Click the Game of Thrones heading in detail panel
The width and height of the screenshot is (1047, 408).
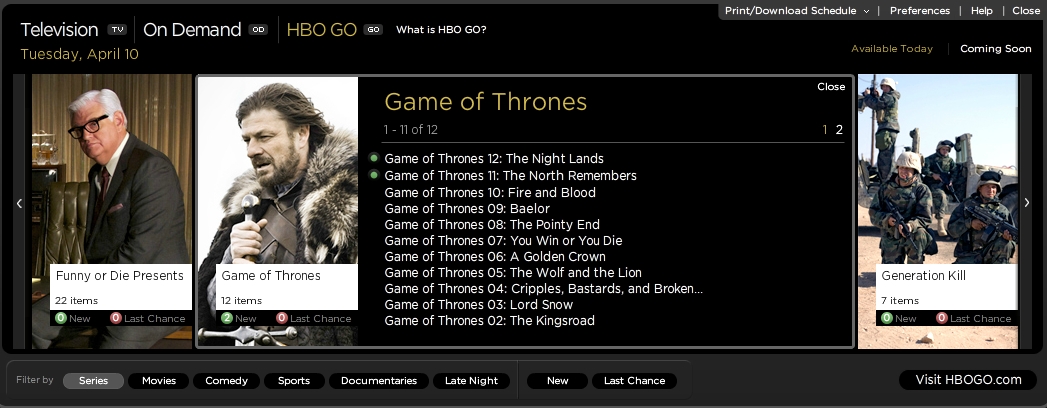pyautogui.click(x=485, y=101)
